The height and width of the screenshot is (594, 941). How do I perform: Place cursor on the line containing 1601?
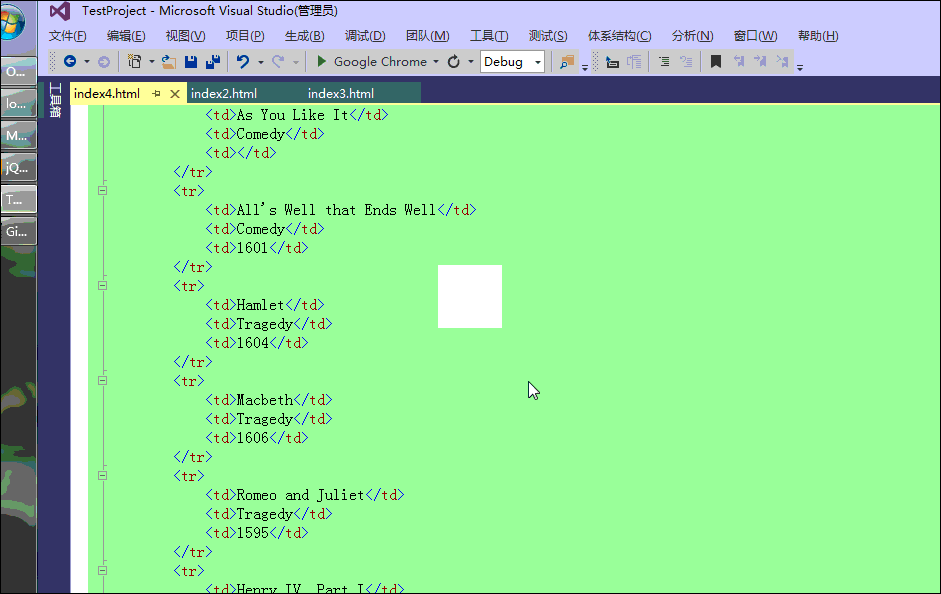[x=257, y=248]
